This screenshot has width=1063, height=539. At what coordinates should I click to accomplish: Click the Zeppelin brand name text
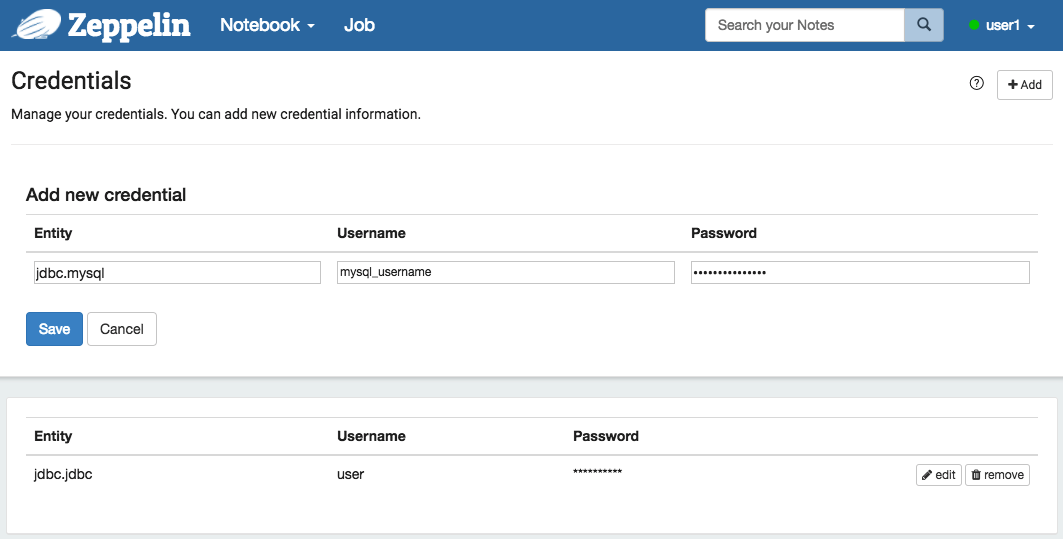(129, 25)
